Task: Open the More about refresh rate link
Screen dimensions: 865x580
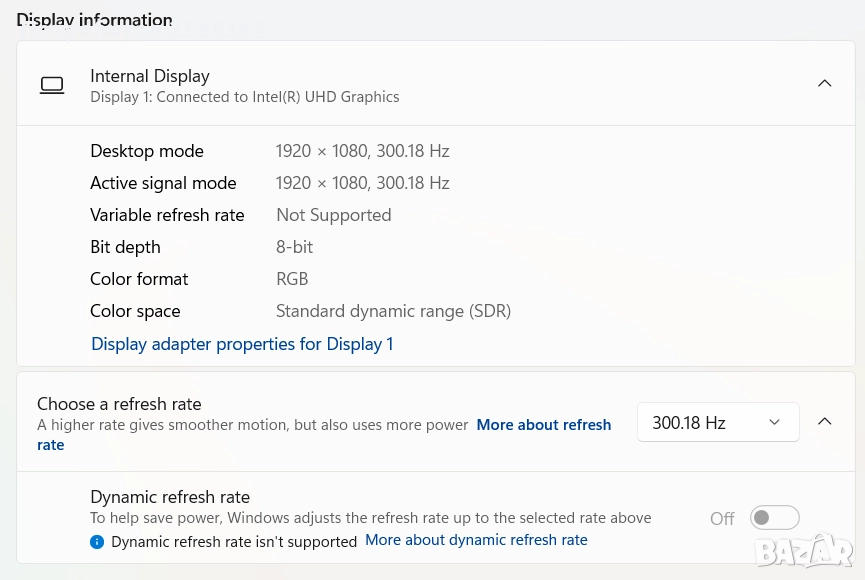Action: click(543, 425)
